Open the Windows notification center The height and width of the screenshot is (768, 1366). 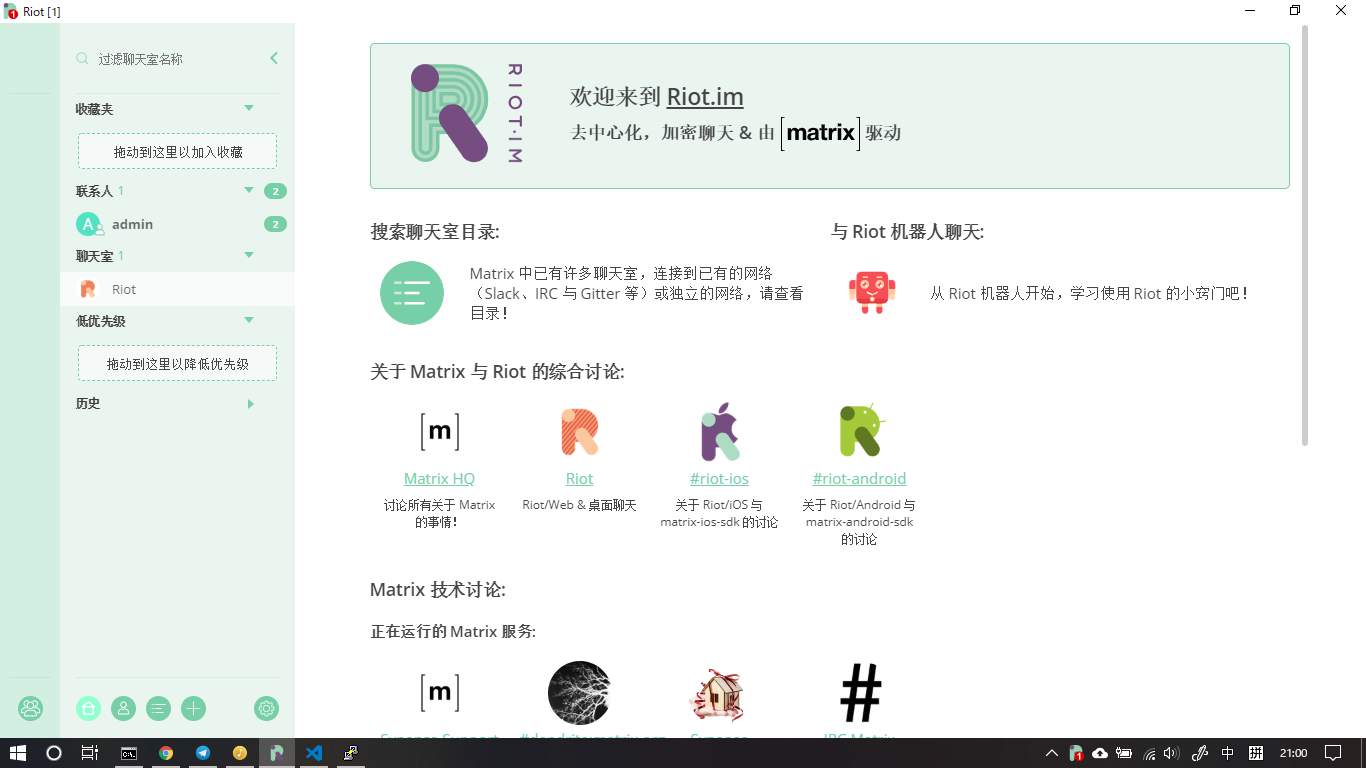(x=1333, y=753)
